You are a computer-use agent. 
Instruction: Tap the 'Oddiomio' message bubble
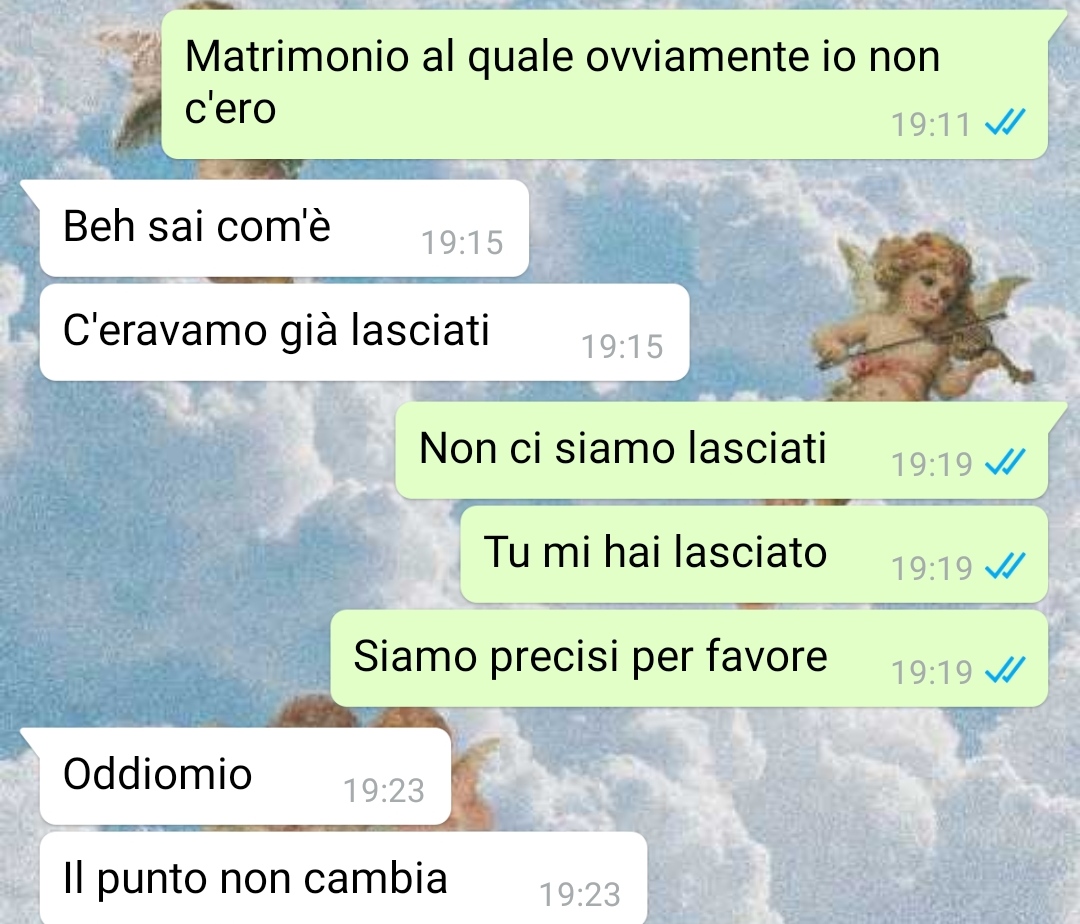click(245, 776)
